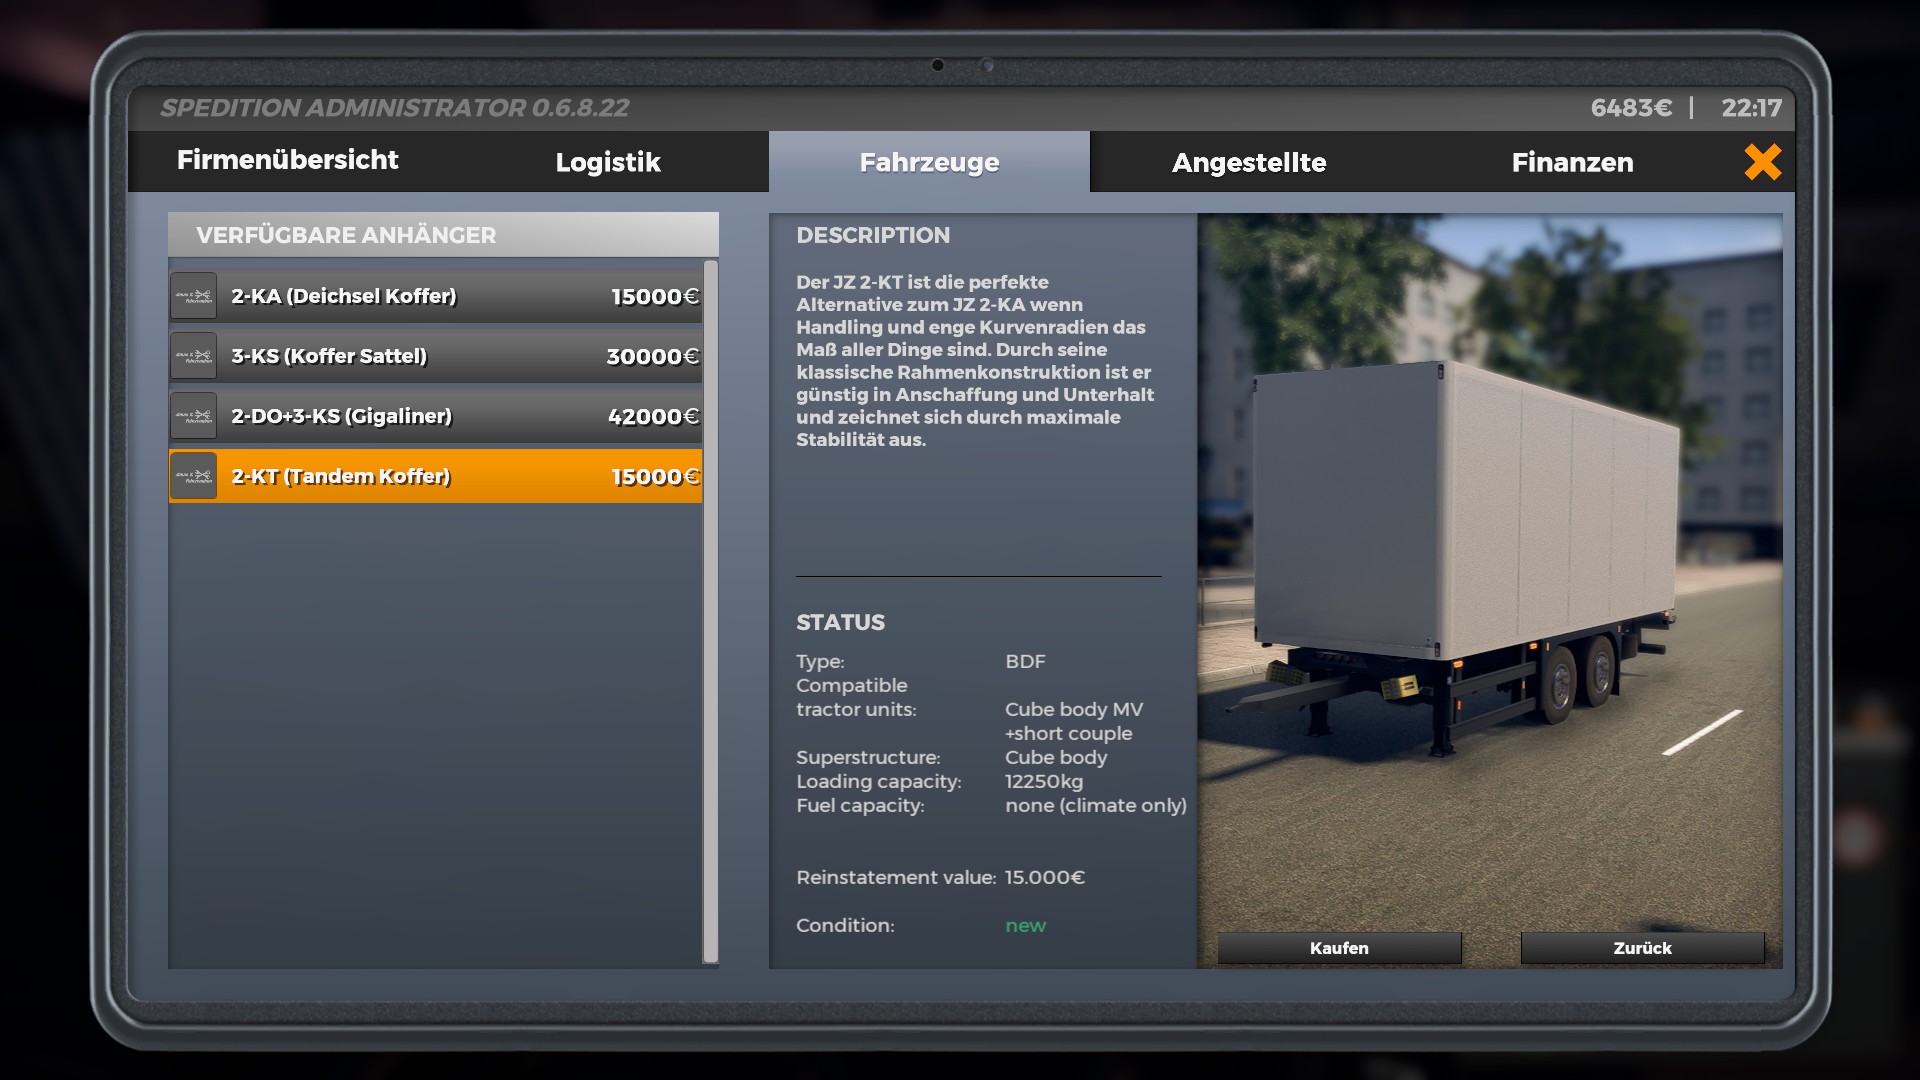The image size is (1920, 1080).
Task: Click the 3-KS trailer brand logo icon
Action: (x=194, y=356)
